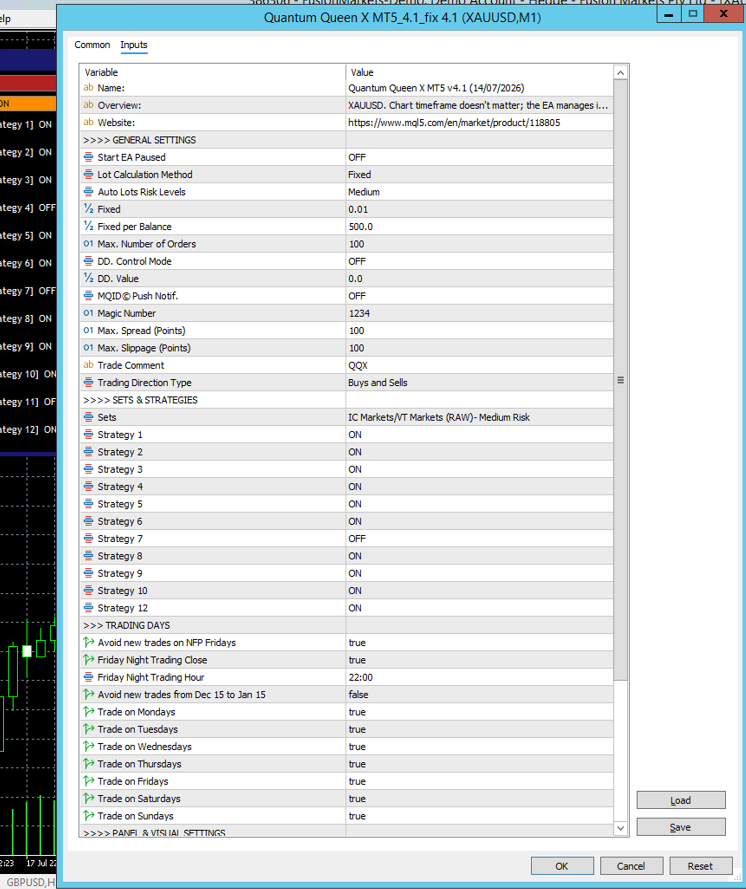Edit the Trade Comment value QQX

coord(480,365)
